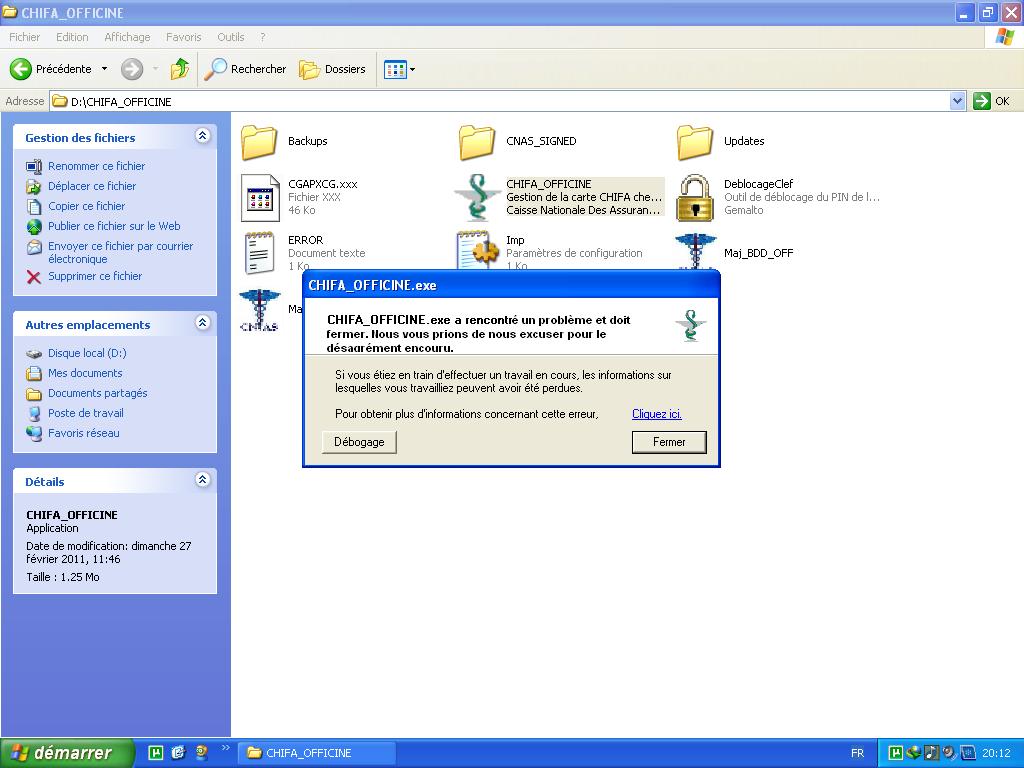This screenshot has height=768, width=1024.
Task: Expand the quick launch chevron
Action: pos(225,748)
